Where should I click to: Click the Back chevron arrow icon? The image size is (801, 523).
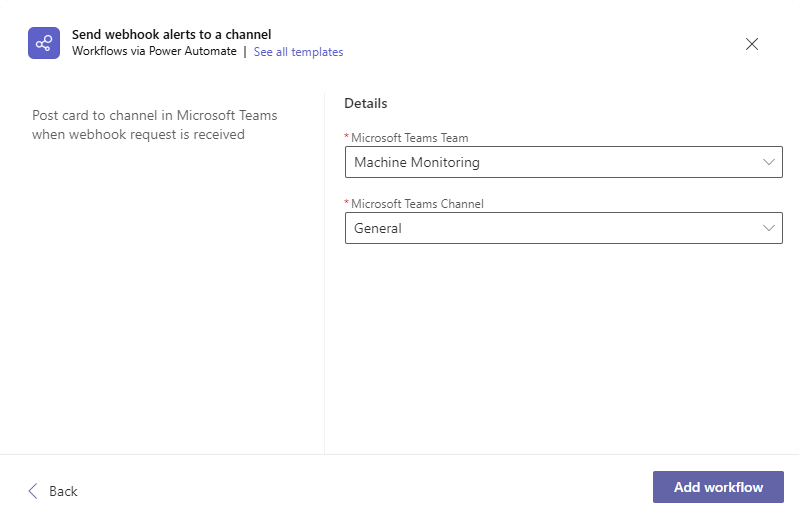coord(33,491)
